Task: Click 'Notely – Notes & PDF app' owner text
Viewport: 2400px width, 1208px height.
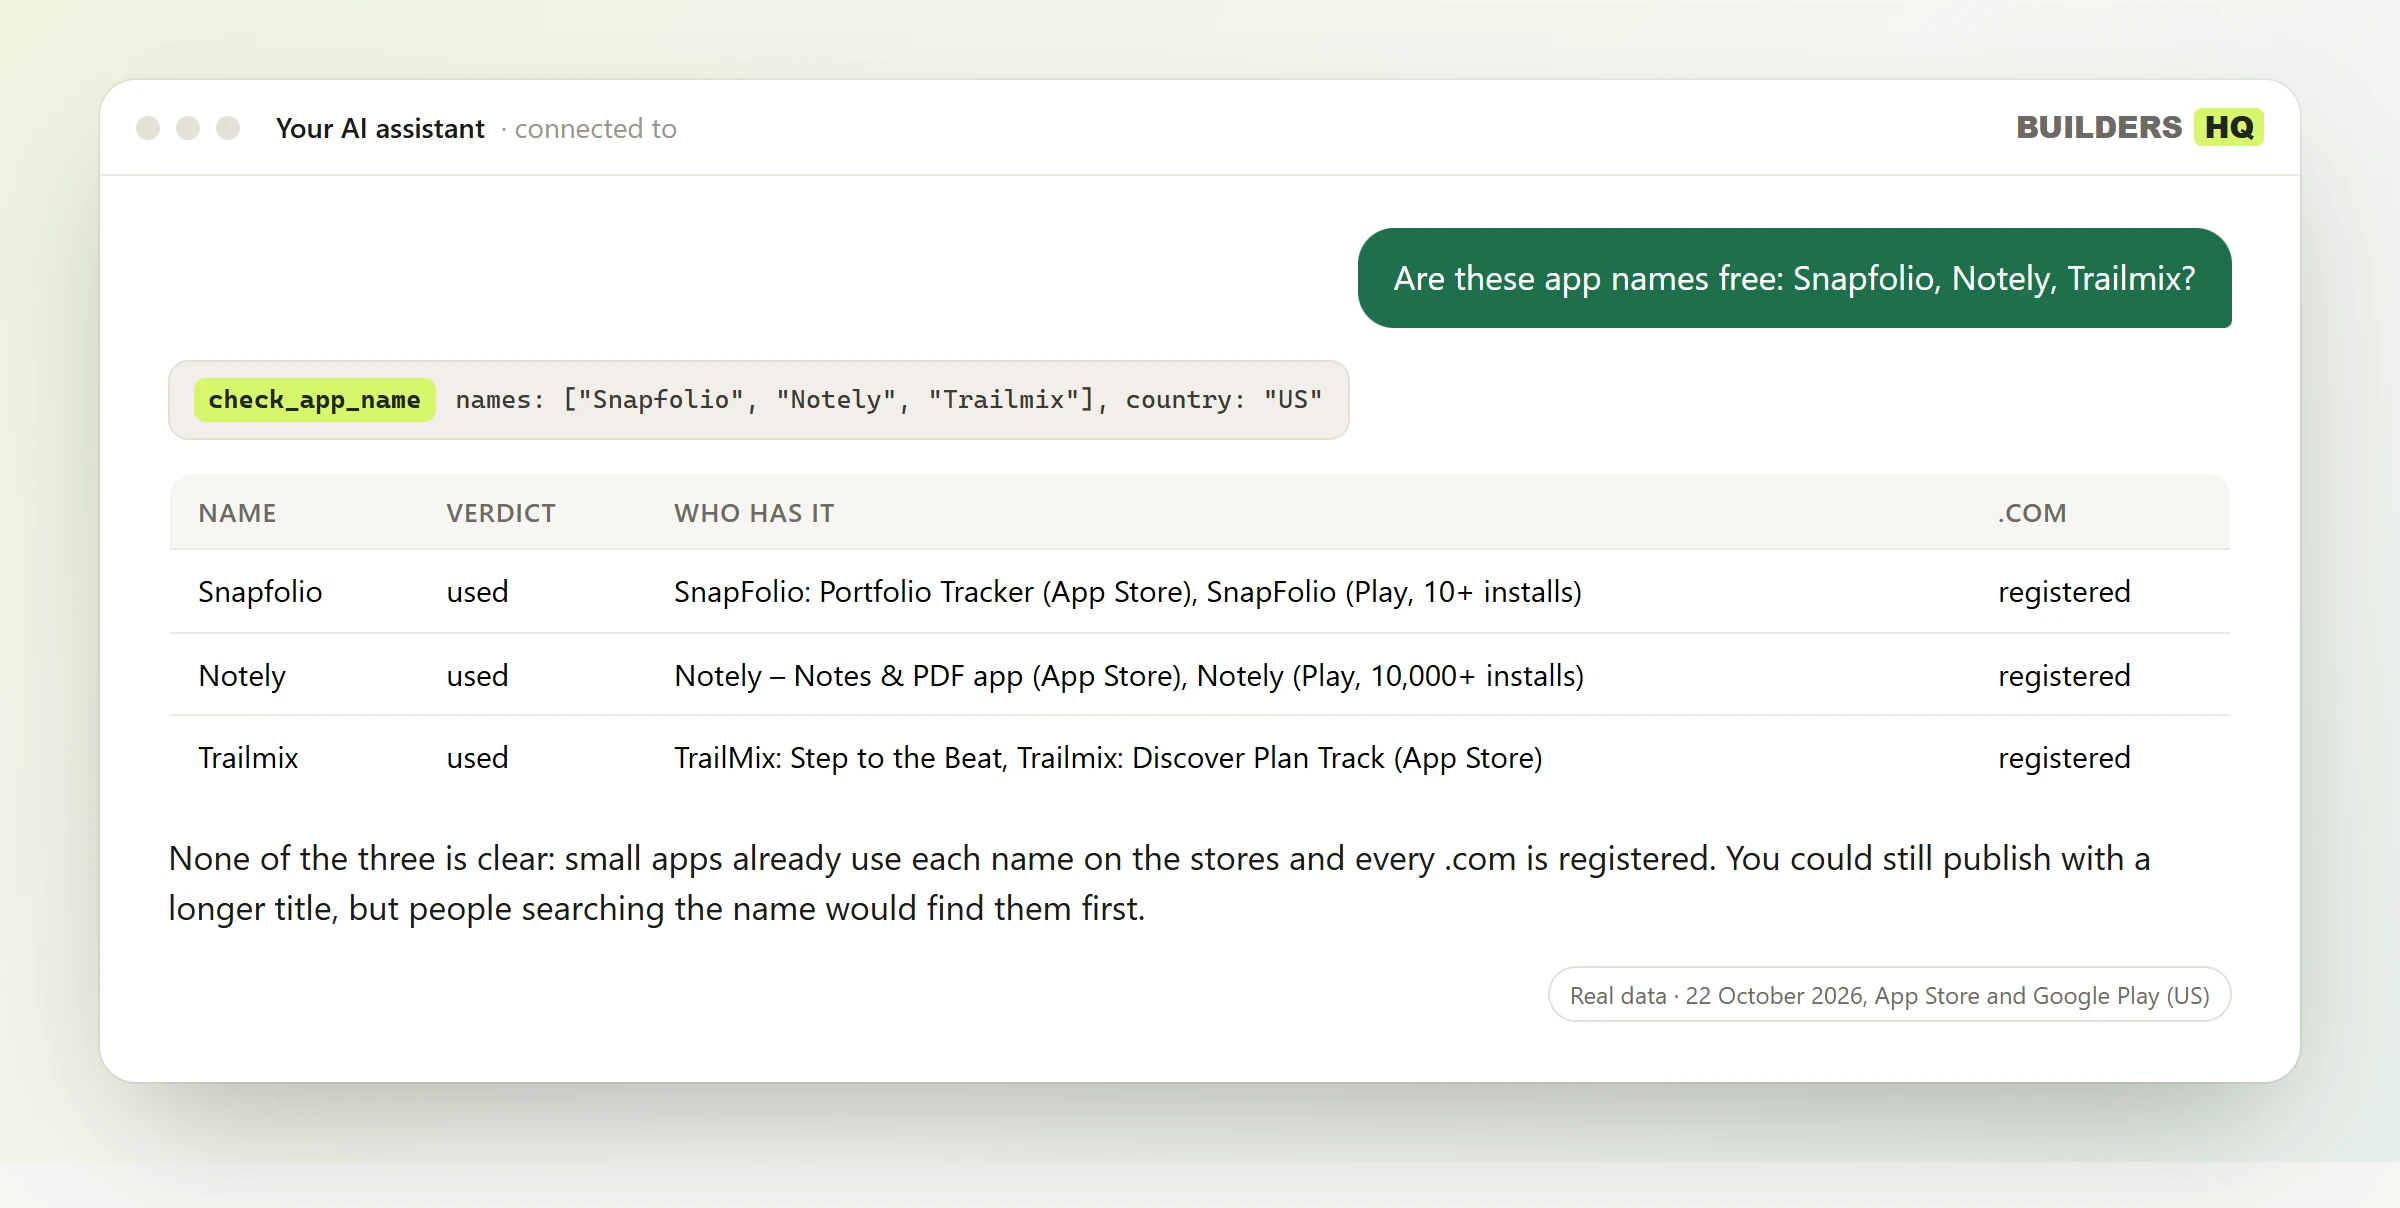Action: point(849,676)
